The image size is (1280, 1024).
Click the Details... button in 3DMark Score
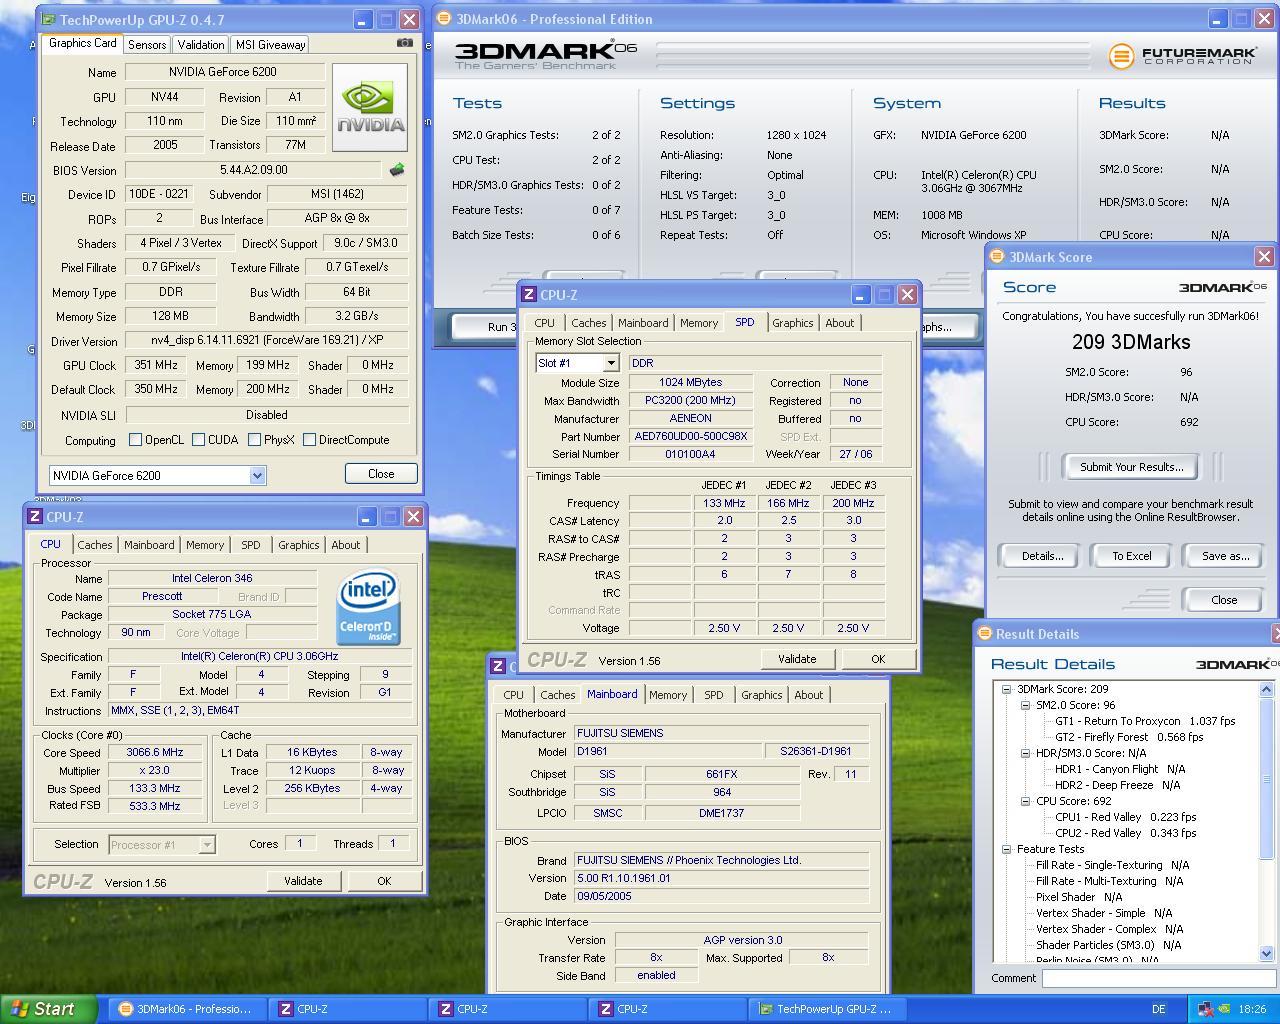(1042, 556)
